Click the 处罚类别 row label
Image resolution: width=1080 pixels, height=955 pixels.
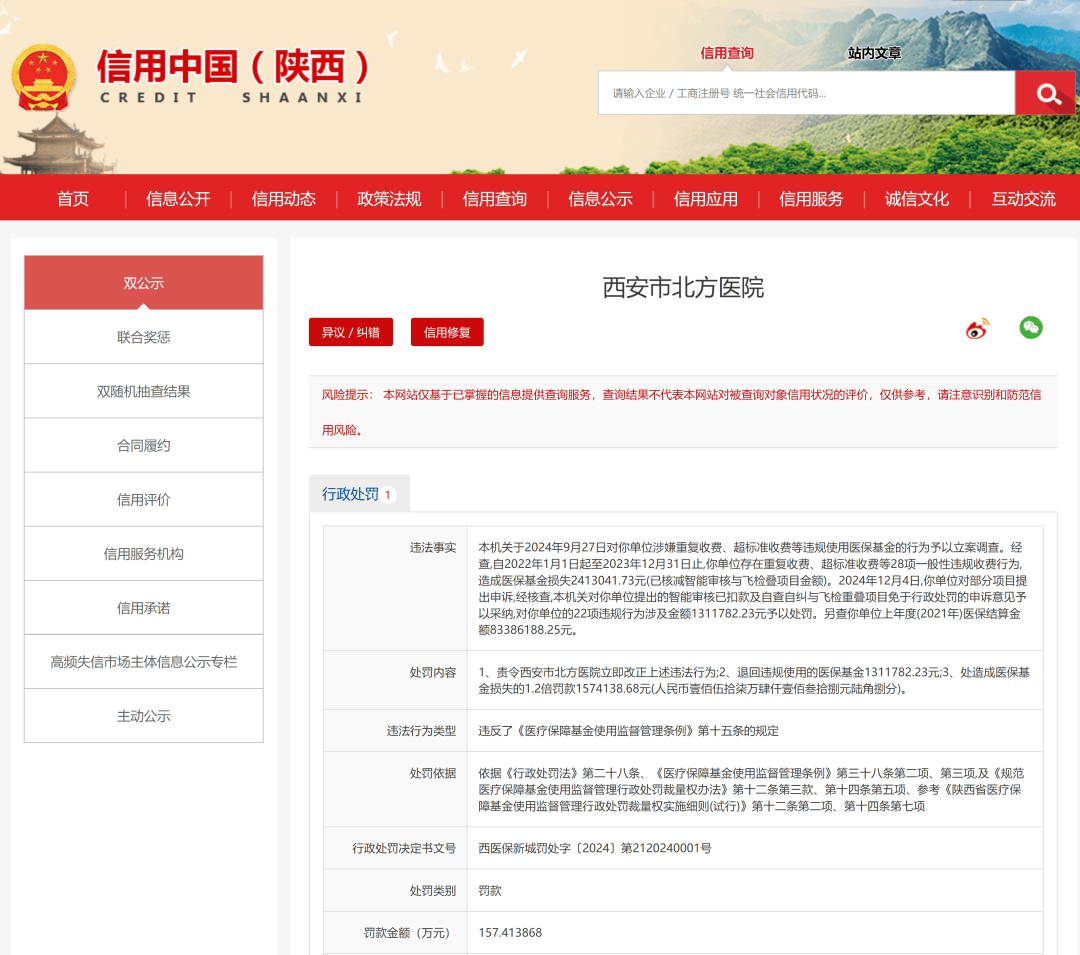point(433,891)
